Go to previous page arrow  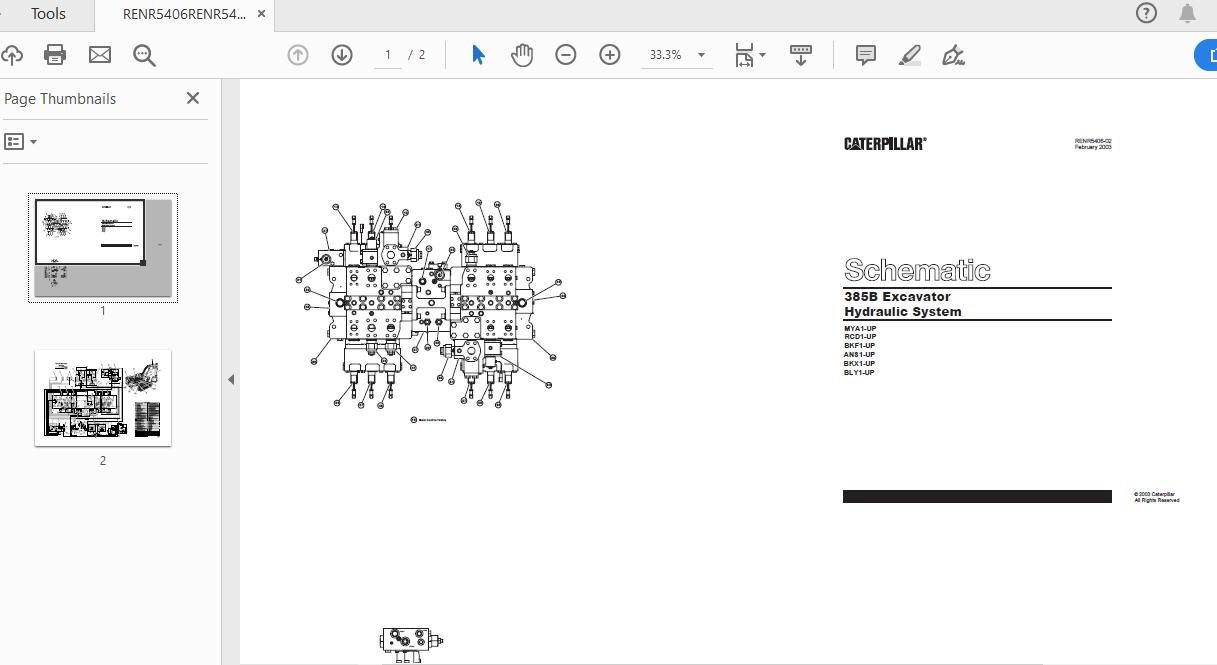point(298,55)
